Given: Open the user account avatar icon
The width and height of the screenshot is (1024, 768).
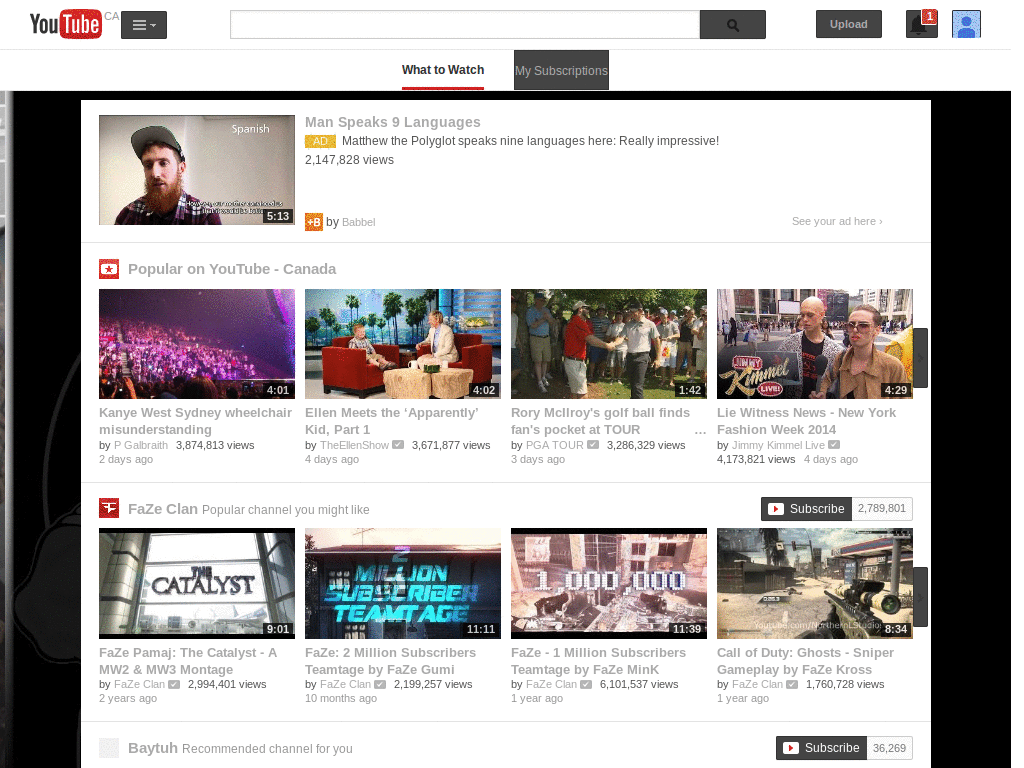Looking at the screenshot, I should (967, 24).
